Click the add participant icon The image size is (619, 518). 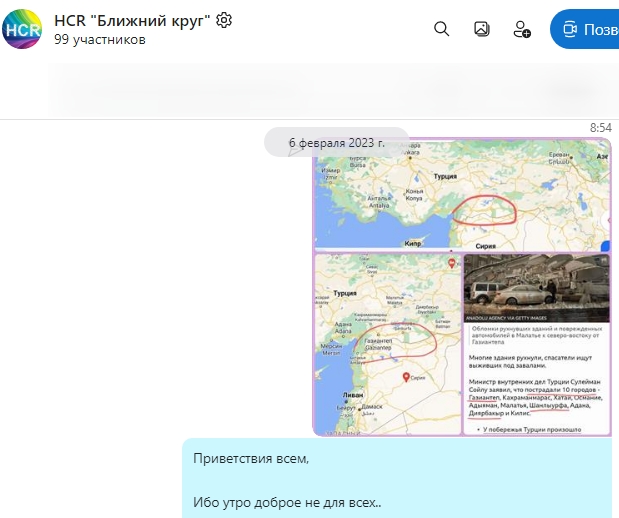(521, 29)
